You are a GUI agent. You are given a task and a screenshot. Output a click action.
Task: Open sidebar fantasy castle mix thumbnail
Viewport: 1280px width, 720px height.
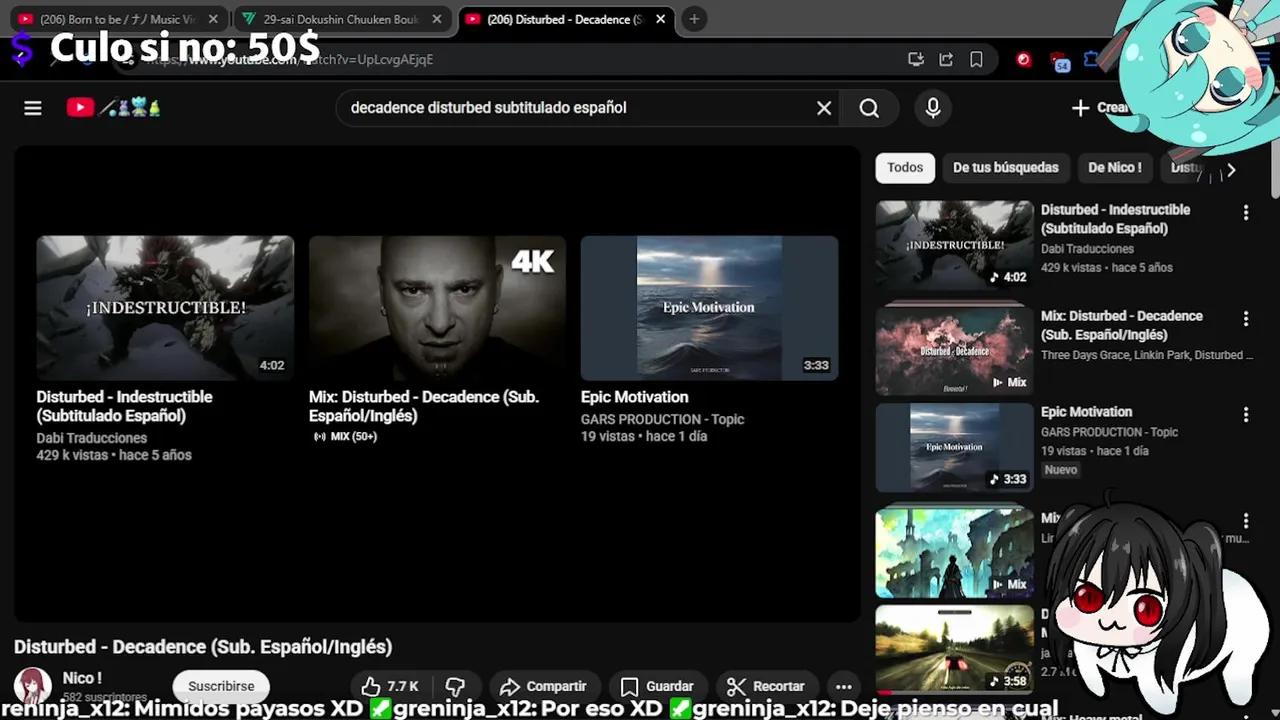954,553
